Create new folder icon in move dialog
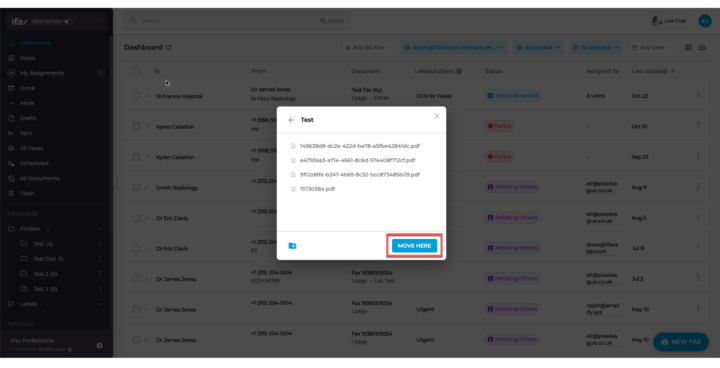Image resolution: width=720 pixels, height=368 pixels. [292, 246]
